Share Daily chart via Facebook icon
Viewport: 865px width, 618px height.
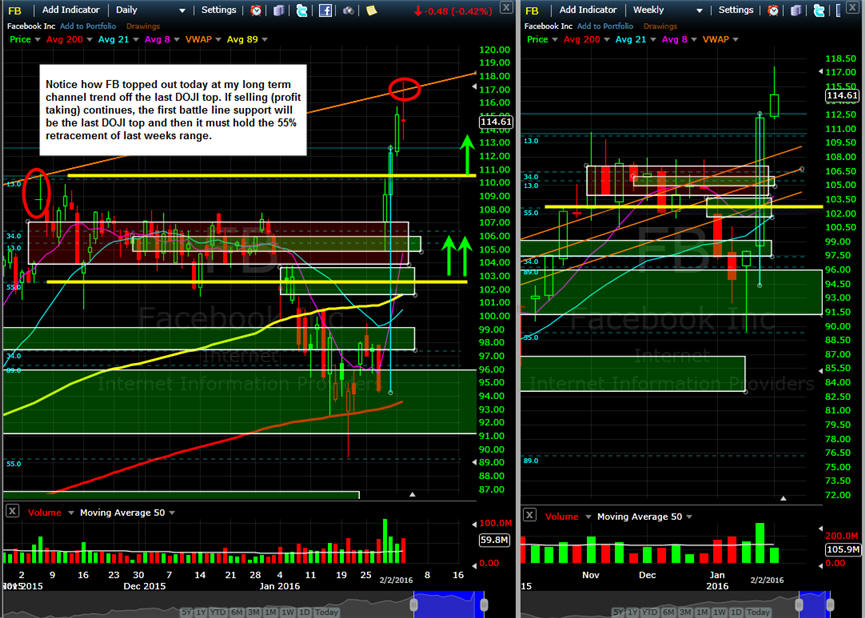(x=325, y=10)
